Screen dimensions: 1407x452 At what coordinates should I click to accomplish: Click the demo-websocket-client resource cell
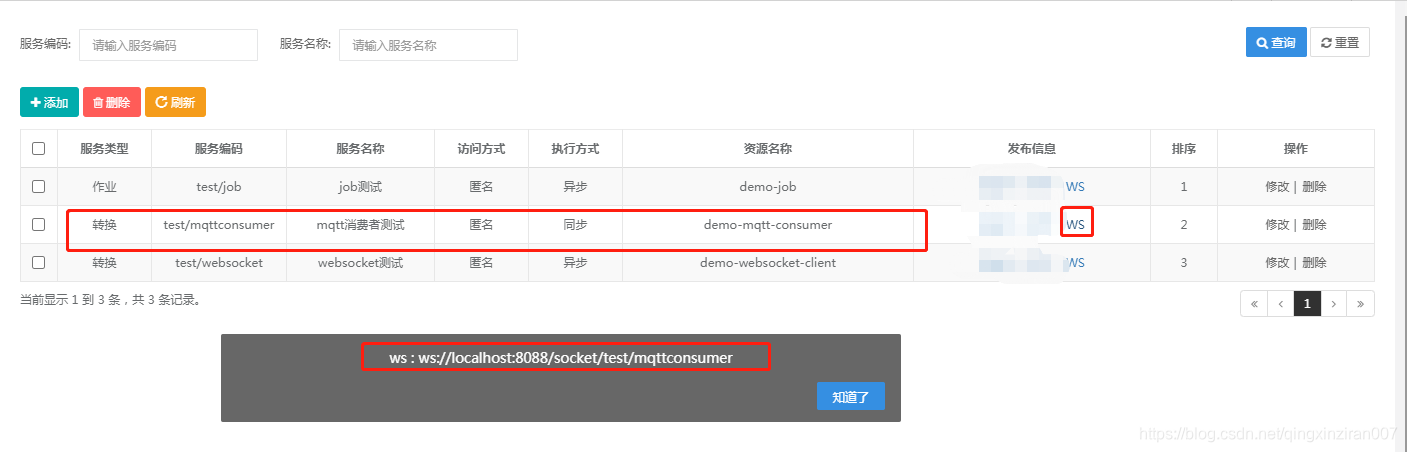click(x=768, y=262)
